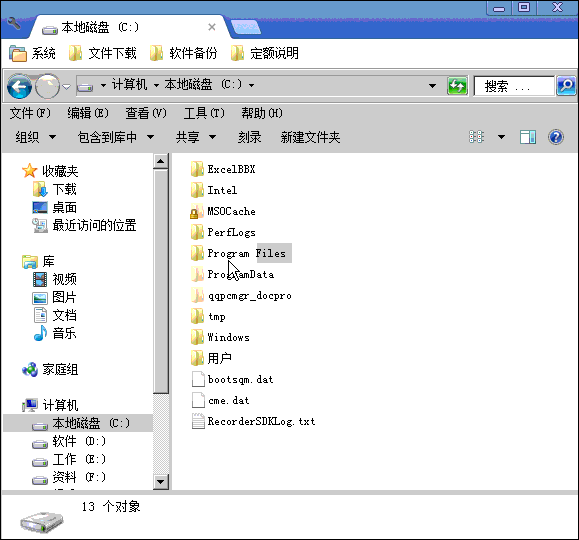Expand the 计算机 breadcrumb arrow
This screenshot has width=579, height=540.
click(x=156, y=86)
